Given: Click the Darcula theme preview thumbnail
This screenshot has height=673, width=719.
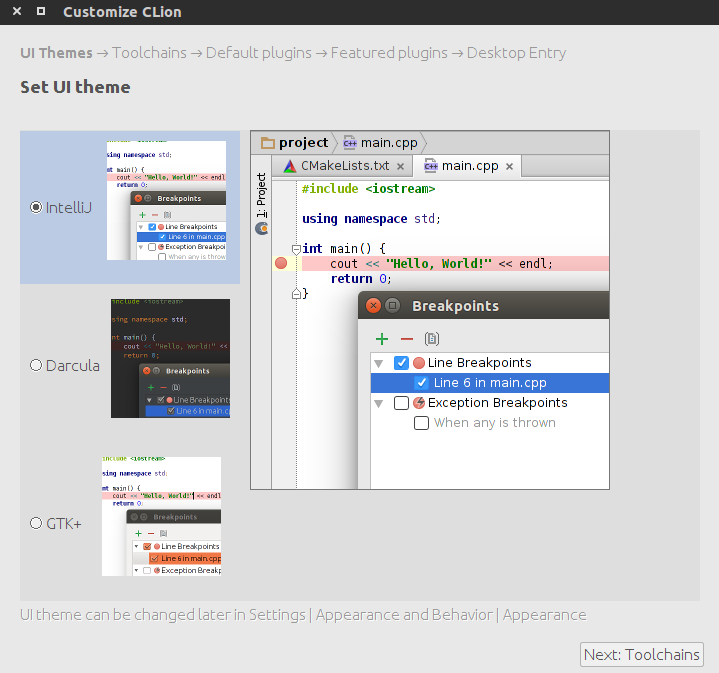Looking at the screenshot, I should pos(171,358).
